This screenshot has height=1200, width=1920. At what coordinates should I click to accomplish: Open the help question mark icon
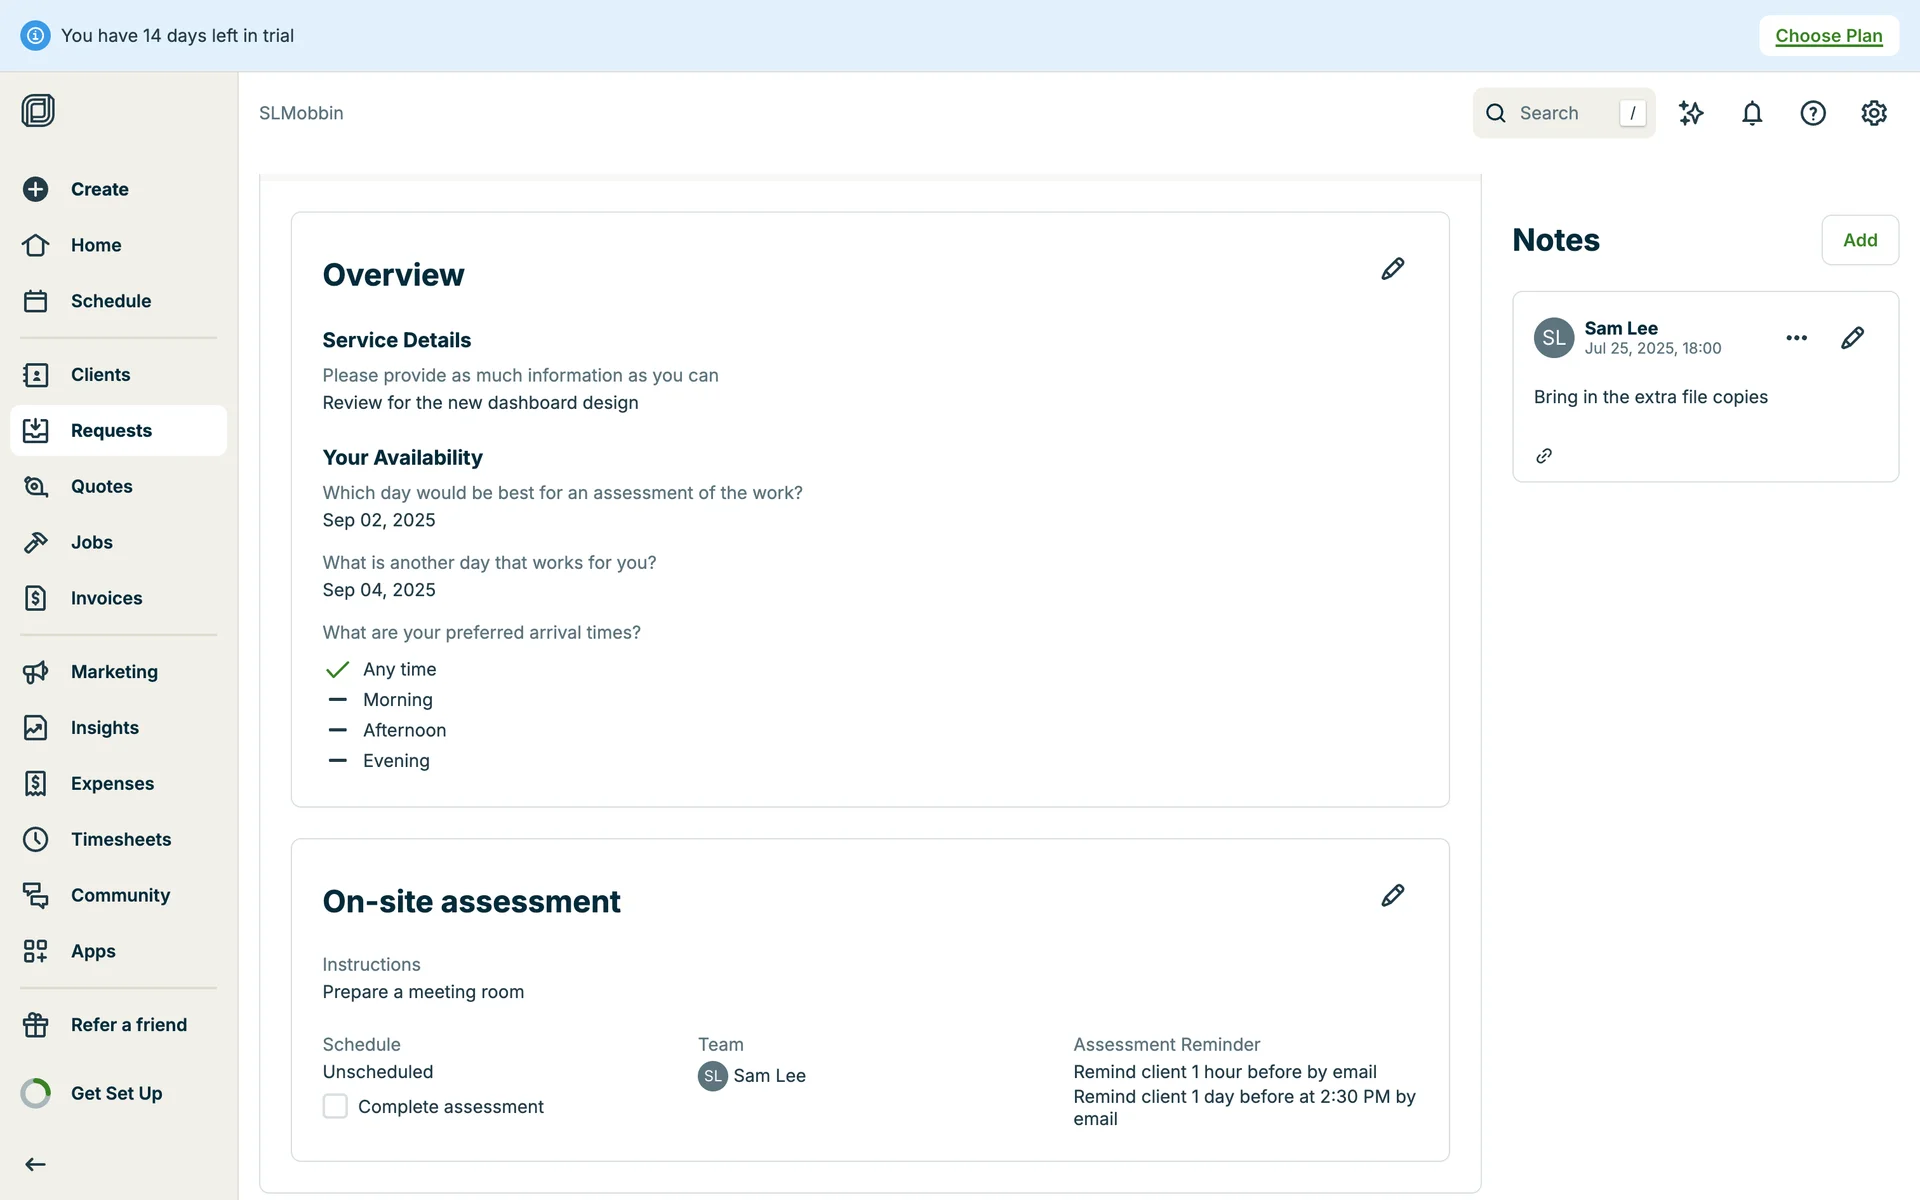(1813, 113)
